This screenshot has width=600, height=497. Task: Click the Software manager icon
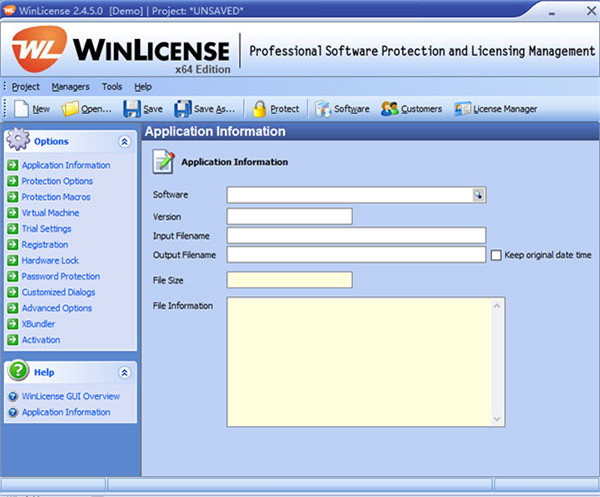point(323,109)
